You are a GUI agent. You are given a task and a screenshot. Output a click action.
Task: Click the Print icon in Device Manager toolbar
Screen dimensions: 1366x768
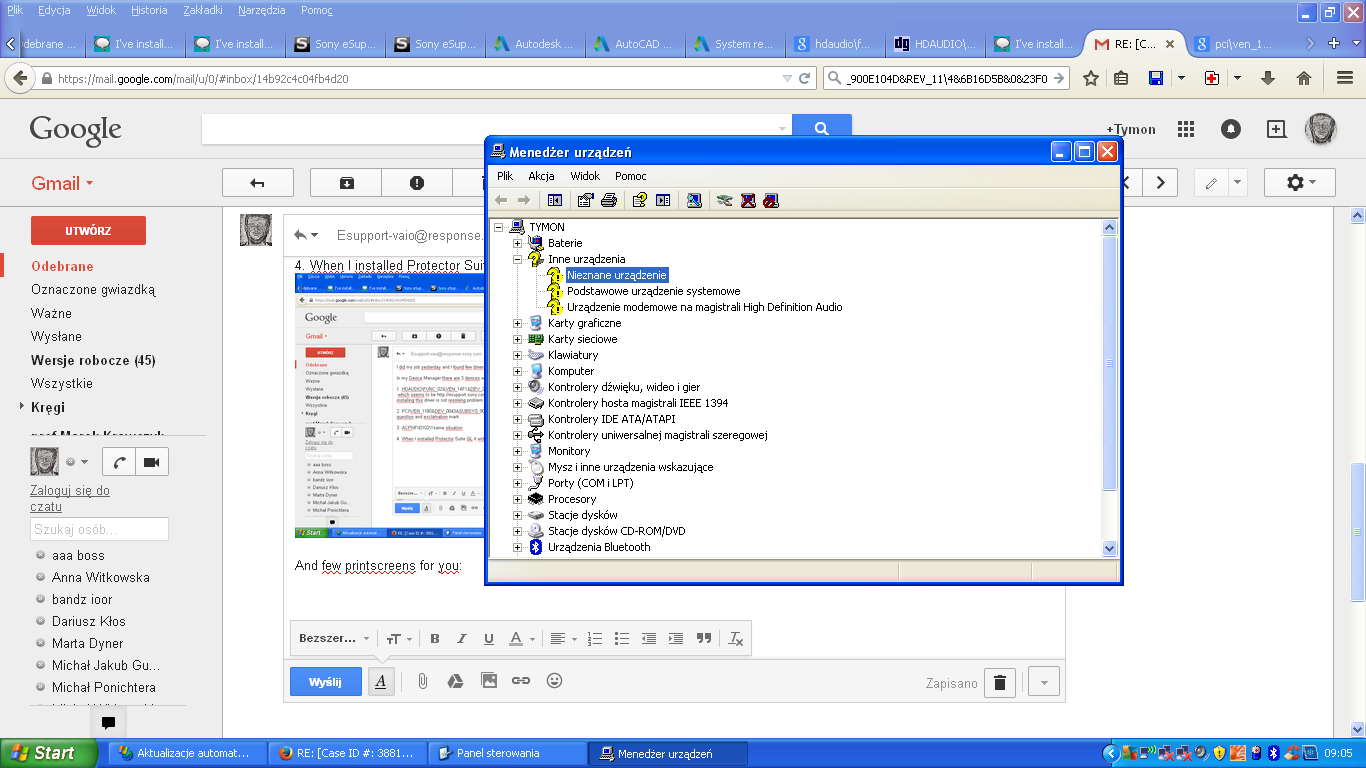coord(609,200)
